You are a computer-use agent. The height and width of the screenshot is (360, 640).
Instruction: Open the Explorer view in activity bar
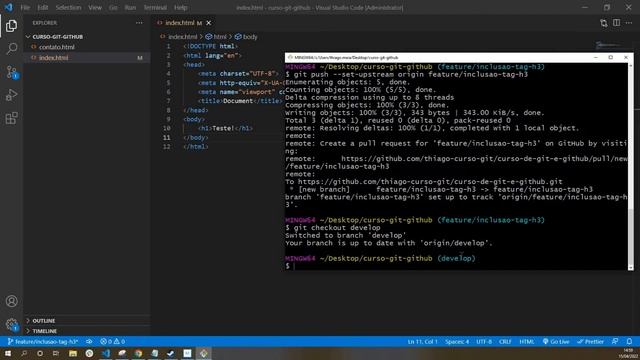[11, 26]
